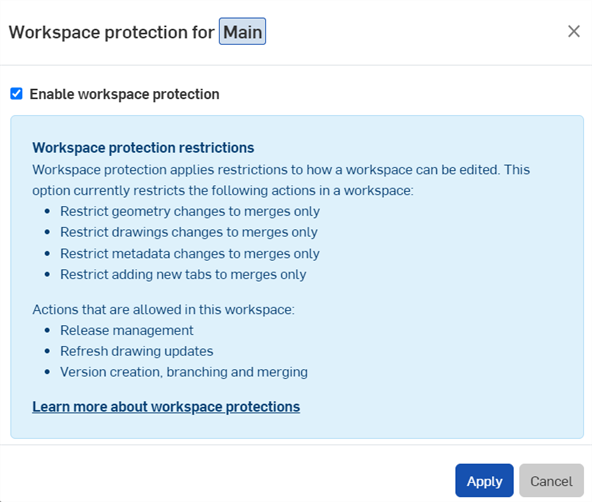Click 'Restrict drawings changes to merges only'
The height and width of the screenshot is (502, 592).
189,232
